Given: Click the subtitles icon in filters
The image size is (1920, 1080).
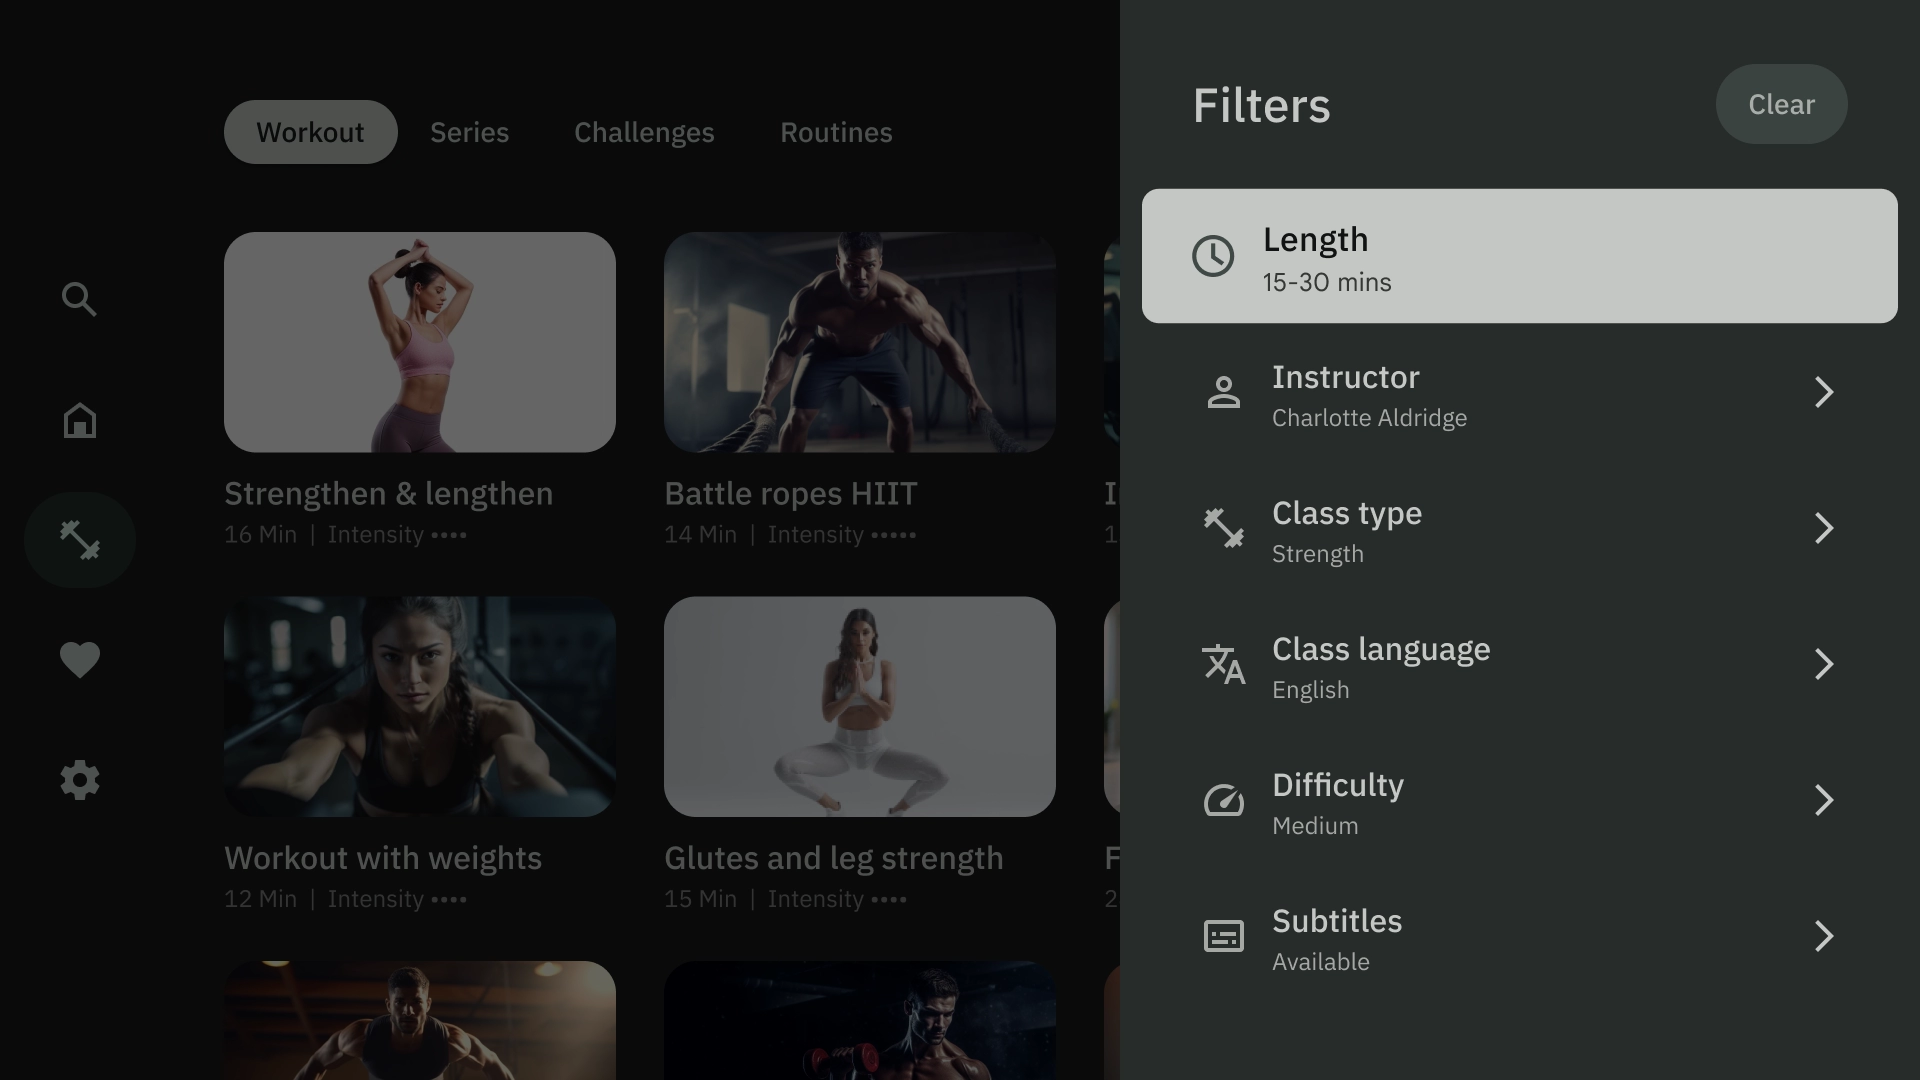Looking at the screenshot, I should pyautogui.click(x=1224, y=938).
